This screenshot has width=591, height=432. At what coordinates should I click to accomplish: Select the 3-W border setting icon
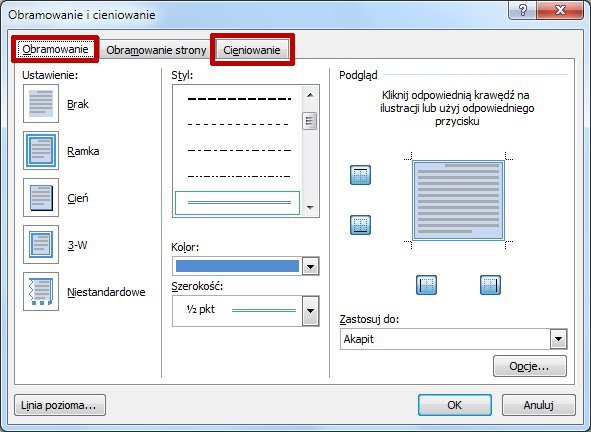click(41, 244)
